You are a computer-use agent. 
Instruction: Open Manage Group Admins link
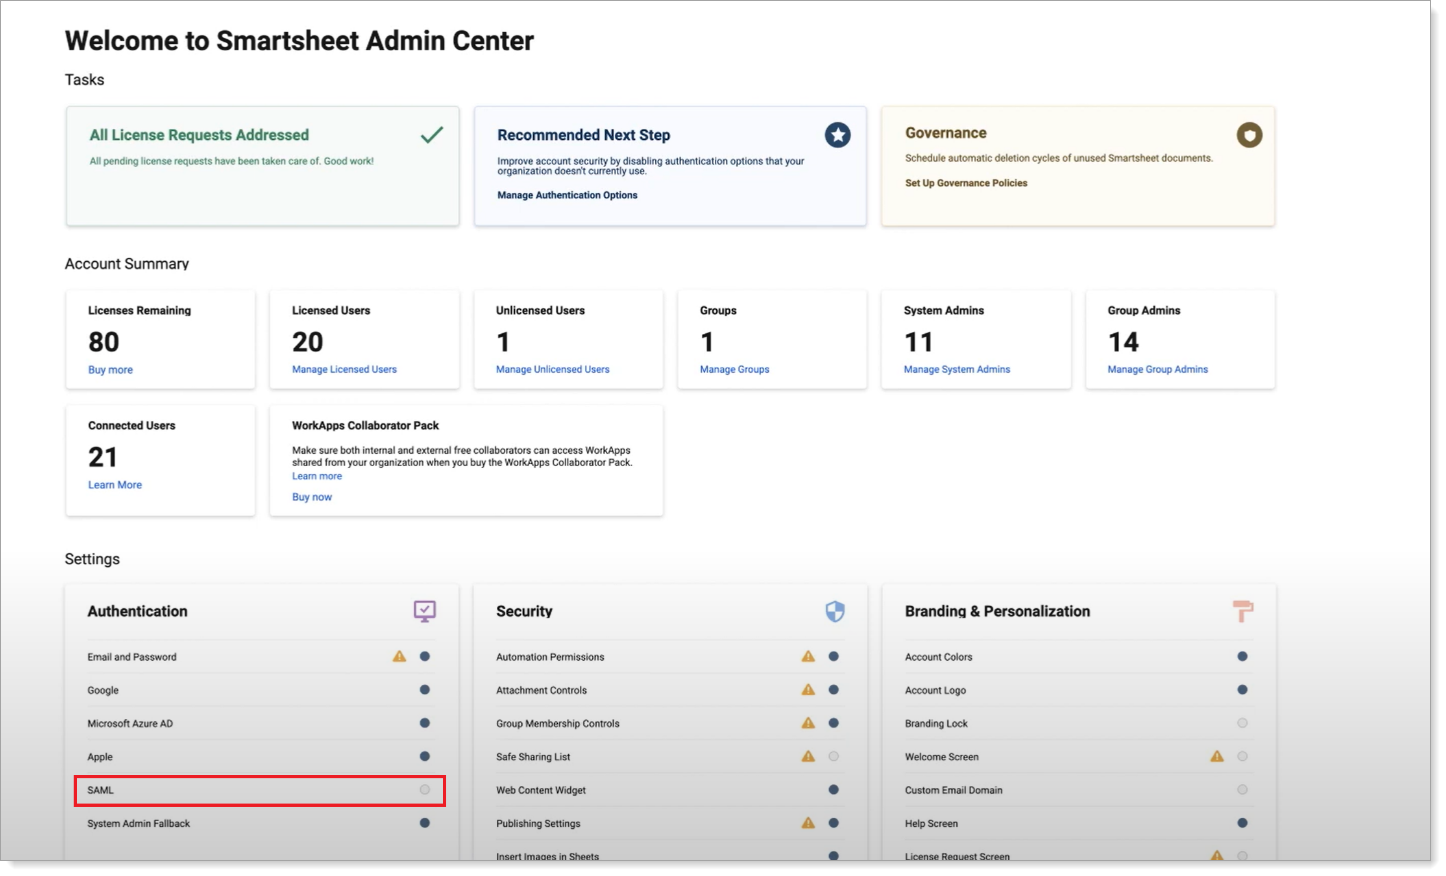coord(1158,370)
